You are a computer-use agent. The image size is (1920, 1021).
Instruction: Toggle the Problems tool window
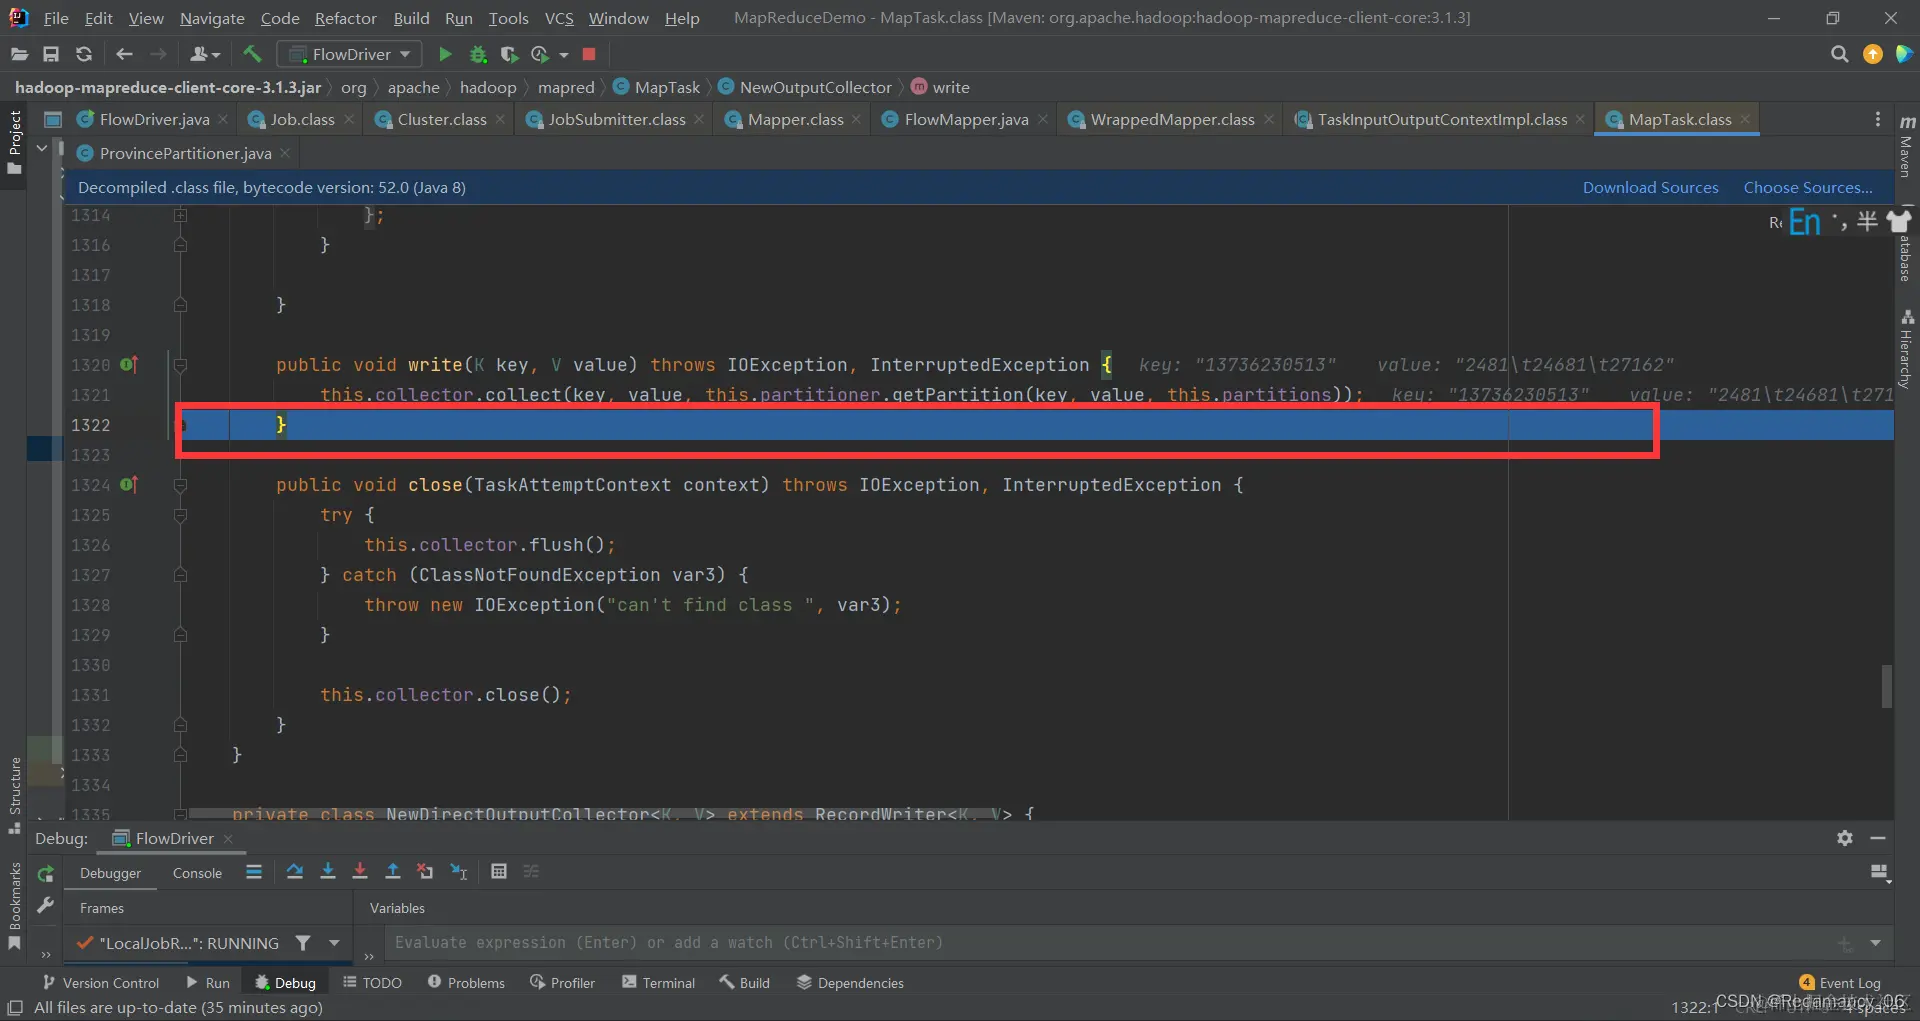[466, 983]
